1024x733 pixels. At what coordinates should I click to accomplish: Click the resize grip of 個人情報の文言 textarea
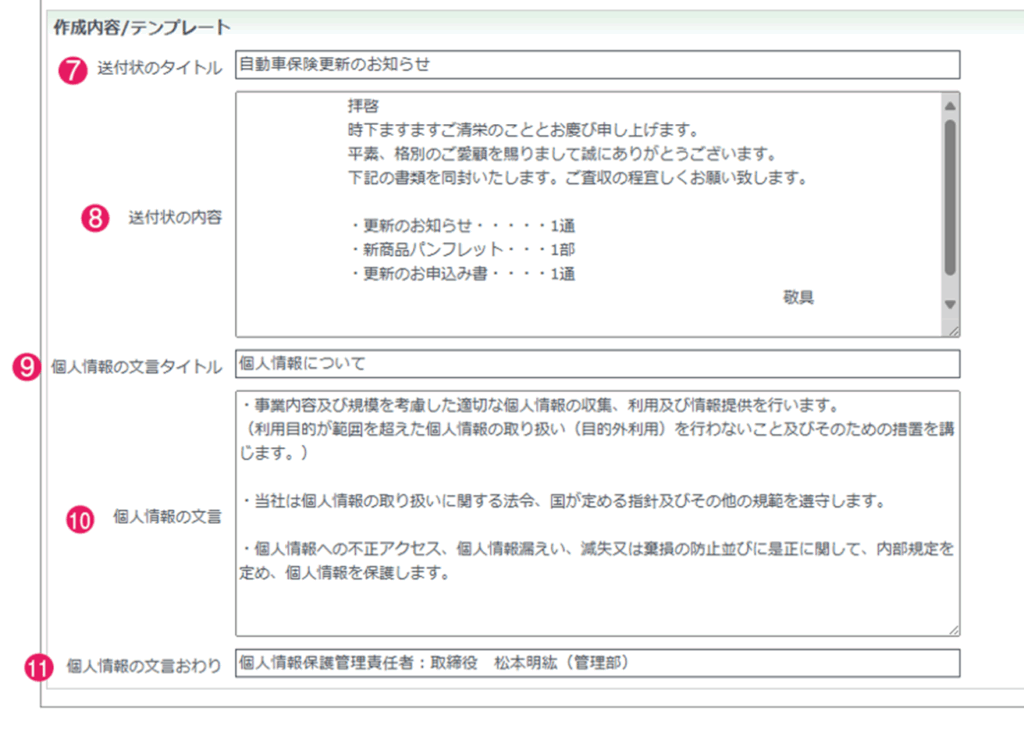(x=953, y=629)
